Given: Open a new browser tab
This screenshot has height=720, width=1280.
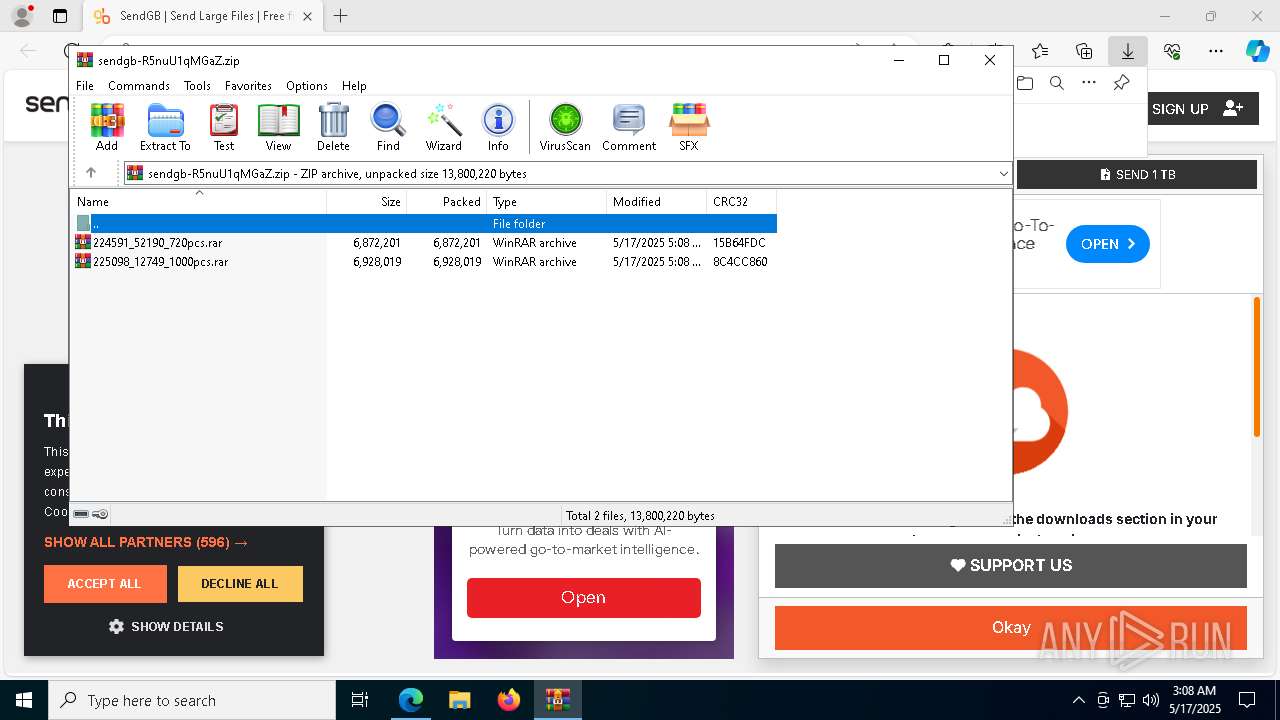Looking at the screenshot, I should [x=341, y=16].
